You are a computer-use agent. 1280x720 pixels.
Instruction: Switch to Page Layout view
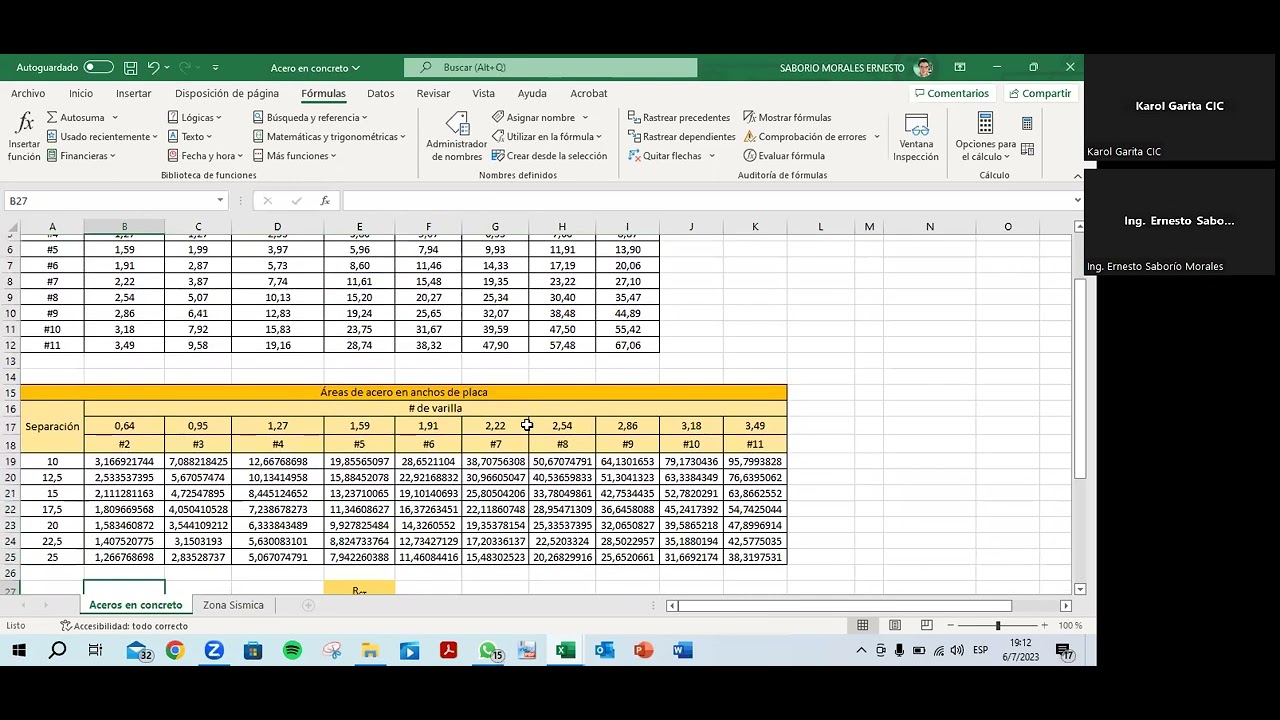coord(895,625)
